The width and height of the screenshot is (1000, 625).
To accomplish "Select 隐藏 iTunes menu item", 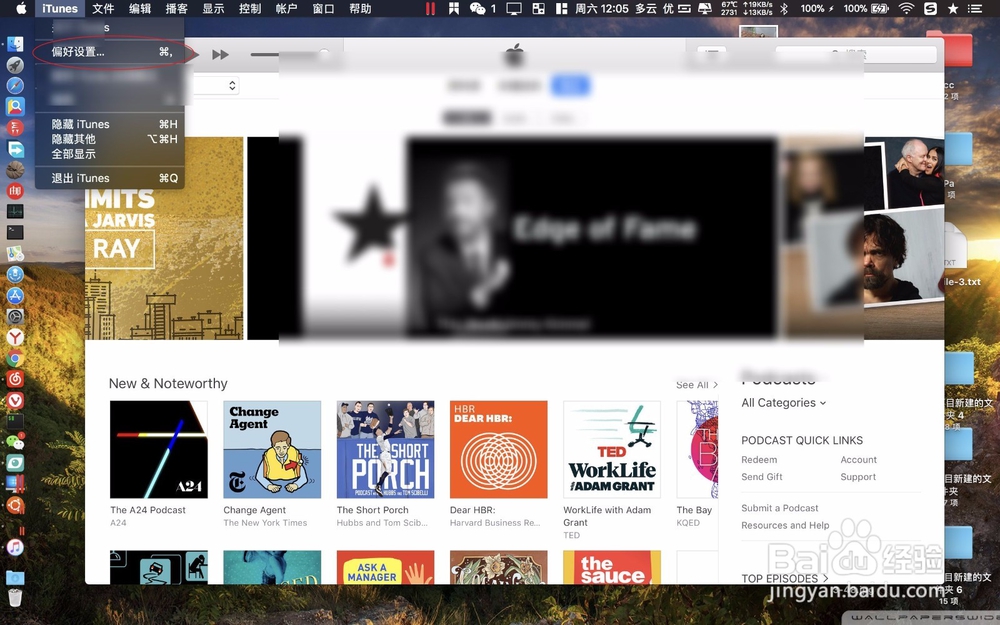I will click(x=110, y=124).
